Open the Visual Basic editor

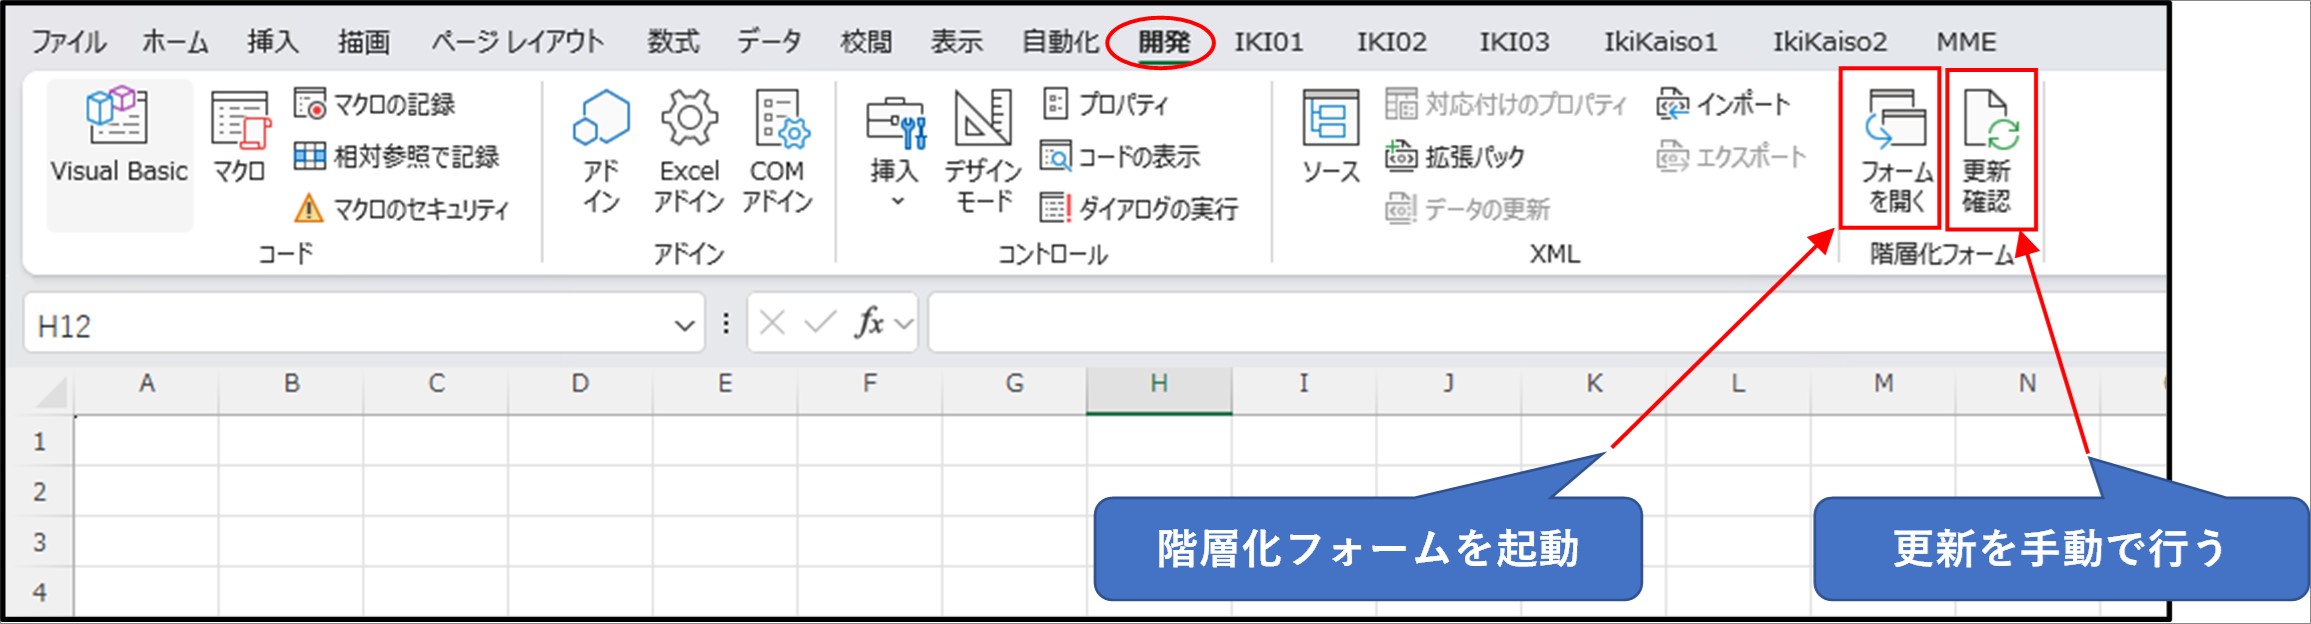[119, 156]
